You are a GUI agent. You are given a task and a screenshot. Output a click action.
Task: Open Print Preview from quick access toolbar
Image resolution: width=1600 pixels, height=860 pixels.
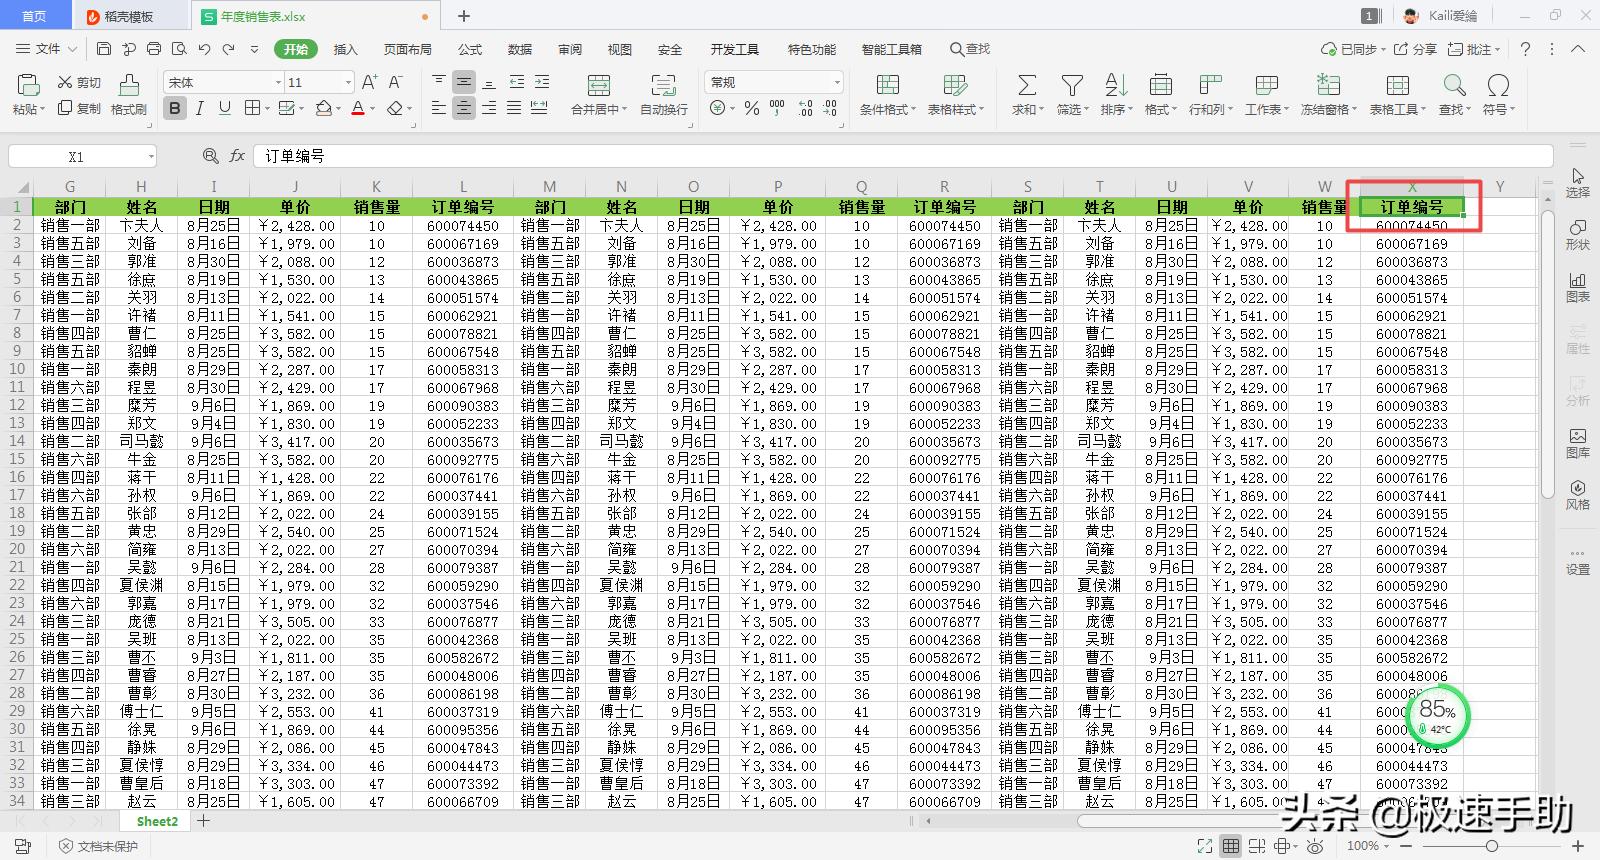pyautogui.click(x=178, y=49)
